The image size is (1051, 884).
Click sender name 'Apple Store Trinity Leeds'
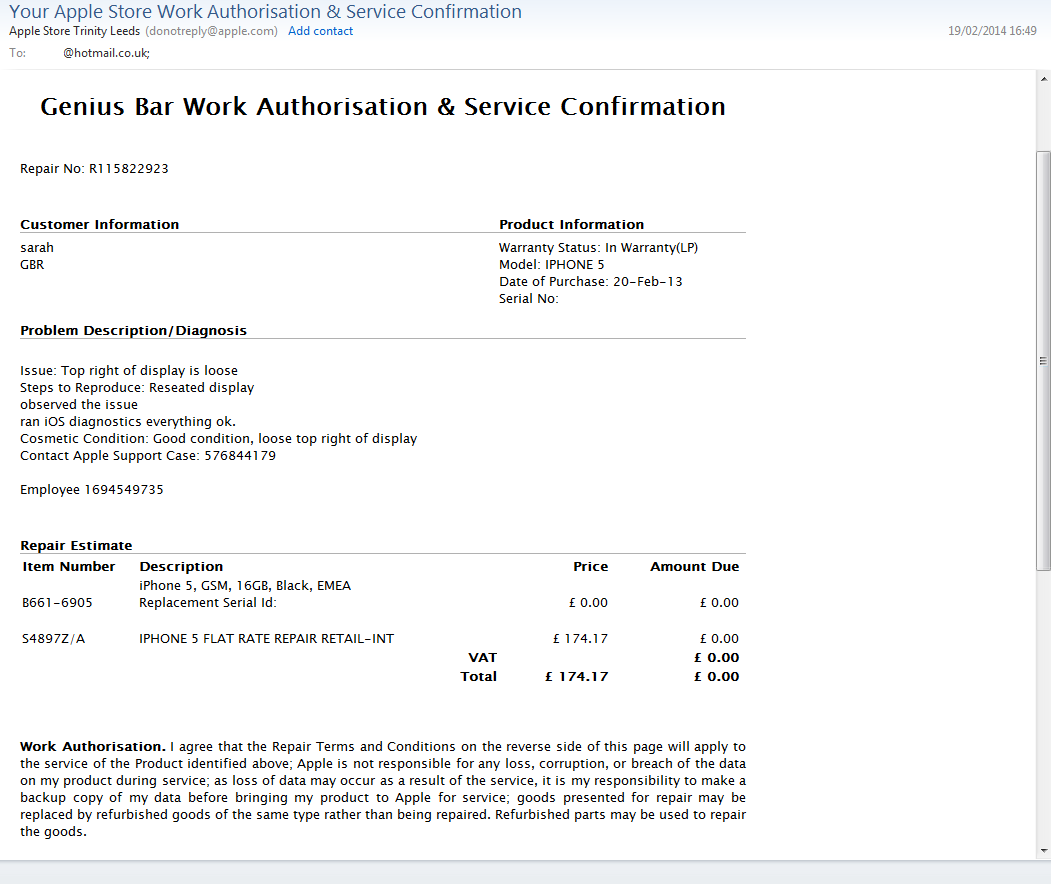point(74,31)
